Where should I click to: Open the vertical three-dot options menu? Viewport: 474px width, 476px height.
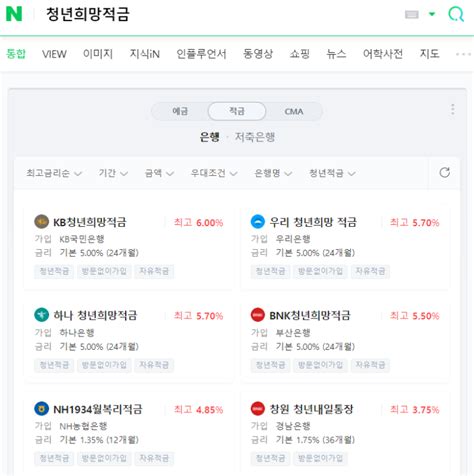(x=452, y=109)
